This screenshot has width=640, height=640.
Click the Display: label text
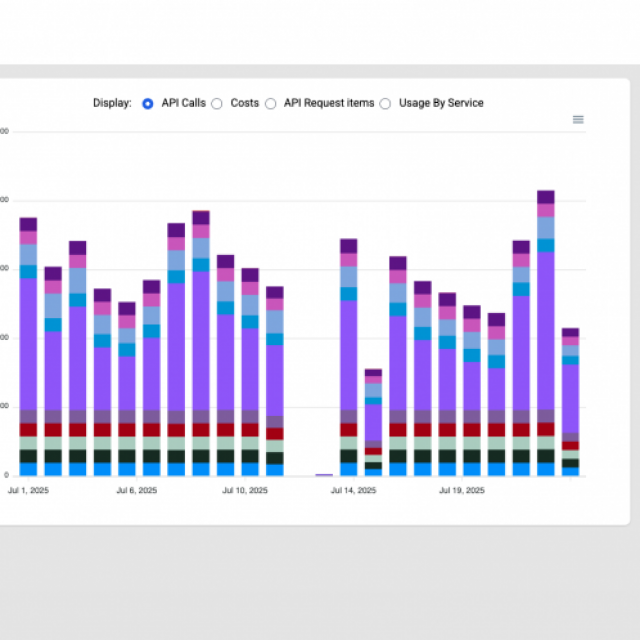112,103
